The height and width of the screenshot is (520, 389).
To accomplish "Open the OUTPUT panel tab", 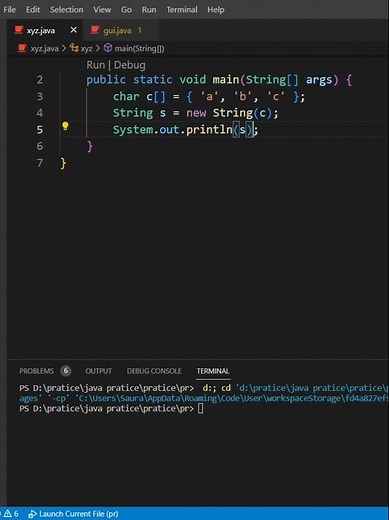I will 98,371.
